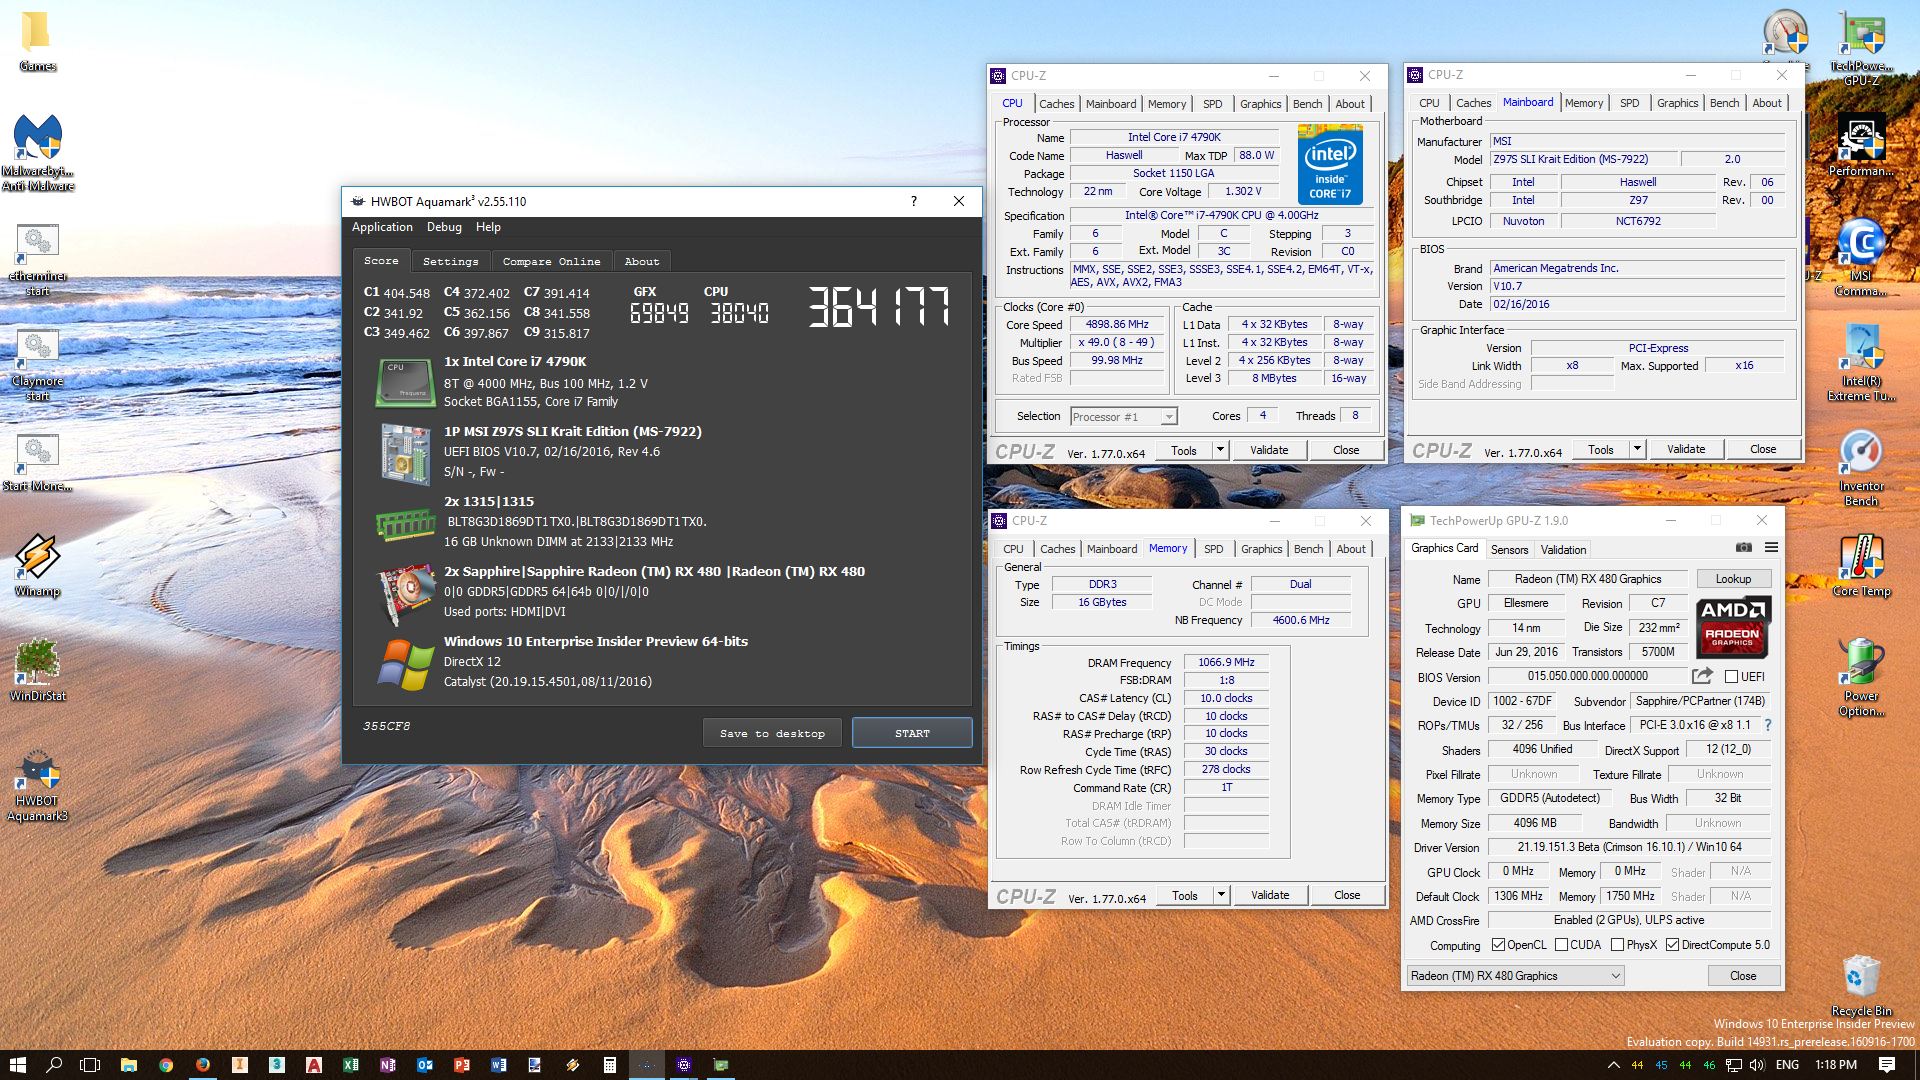Screen dimensions: 1920x1080
Task: Click the Intel Core i7 logo in CPU-Z
Action: pos(1330,164)
